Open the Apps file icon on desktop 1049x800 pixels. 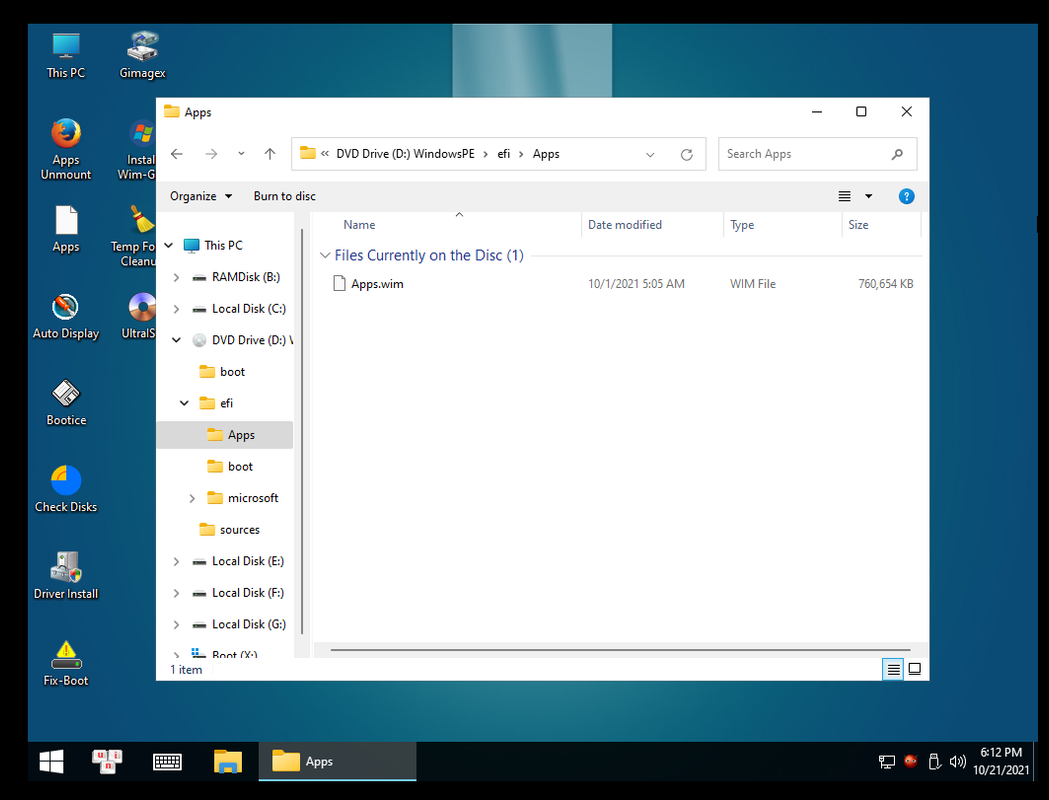(66, 229)
